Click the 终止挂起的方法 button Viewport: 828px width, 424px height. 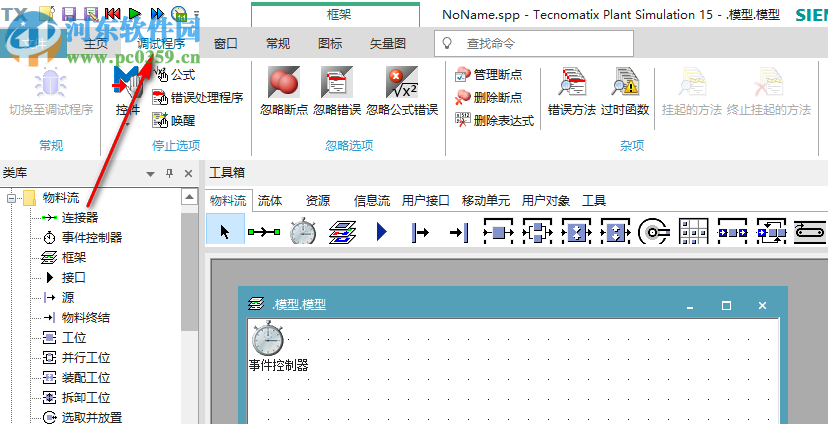click(x=769, y=91)
